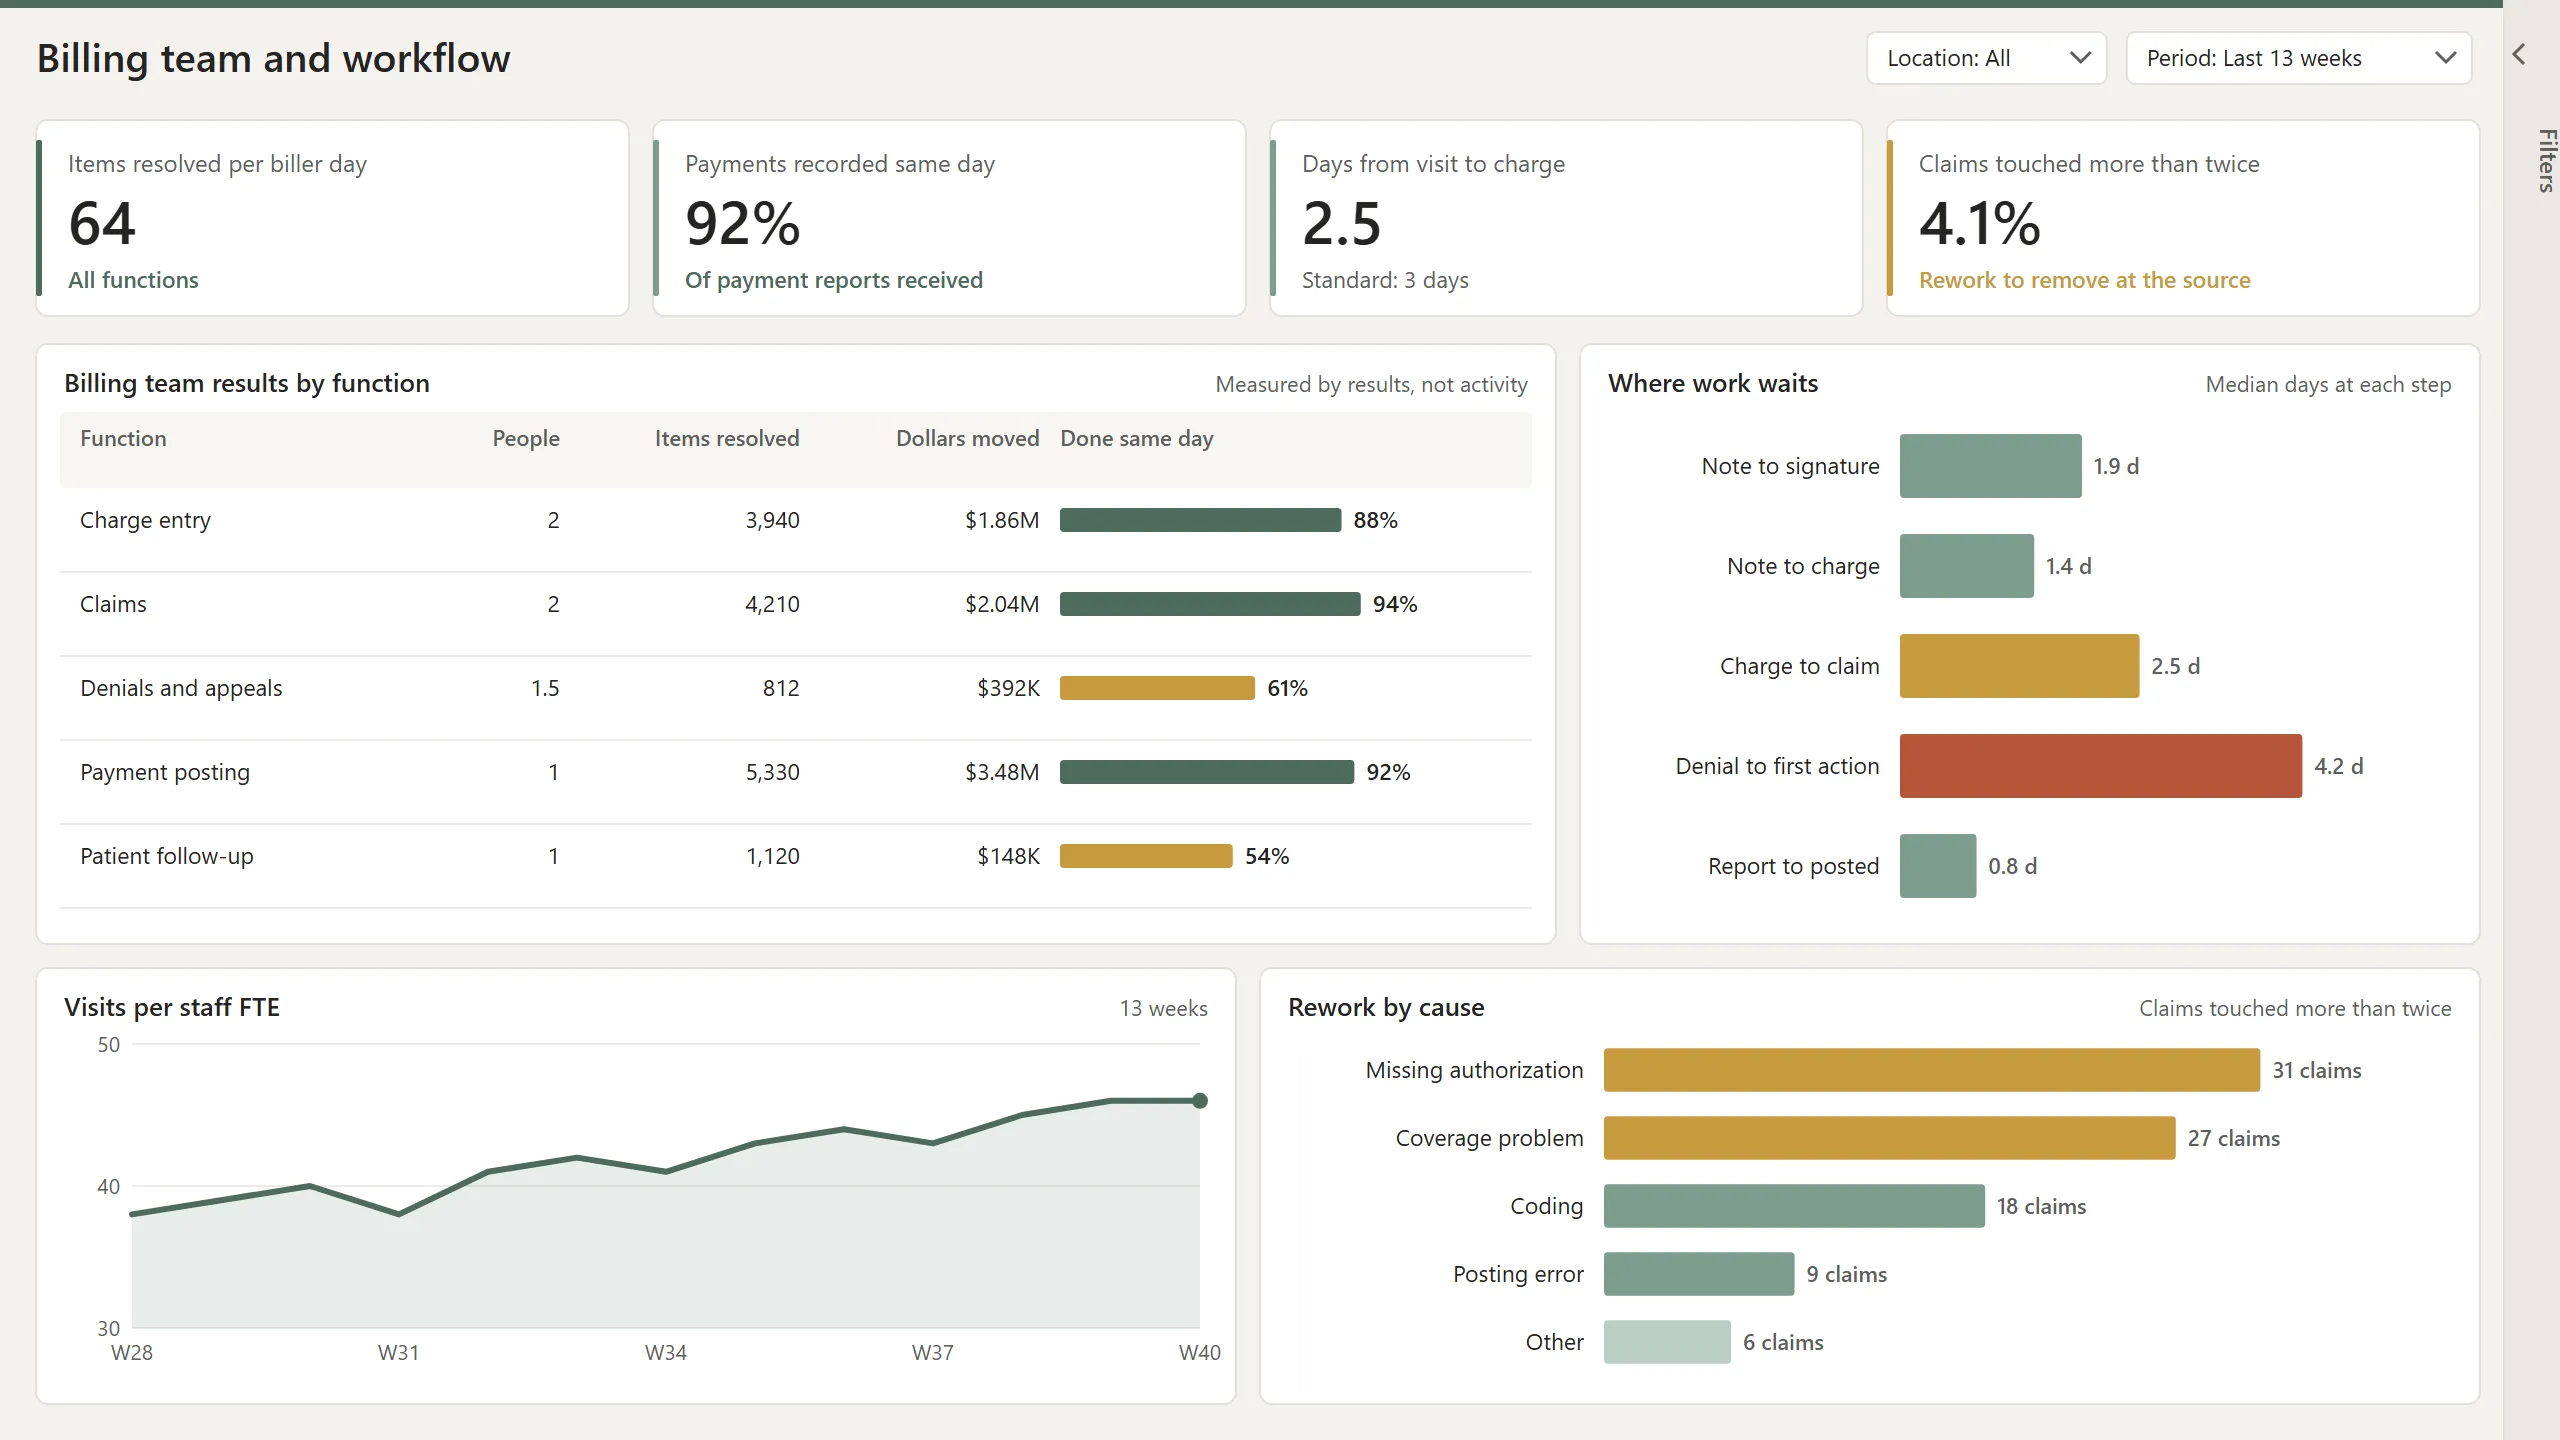Select the Coding 18 claims bar
The image size is (2560, 1440).
coord(1794,1206)
